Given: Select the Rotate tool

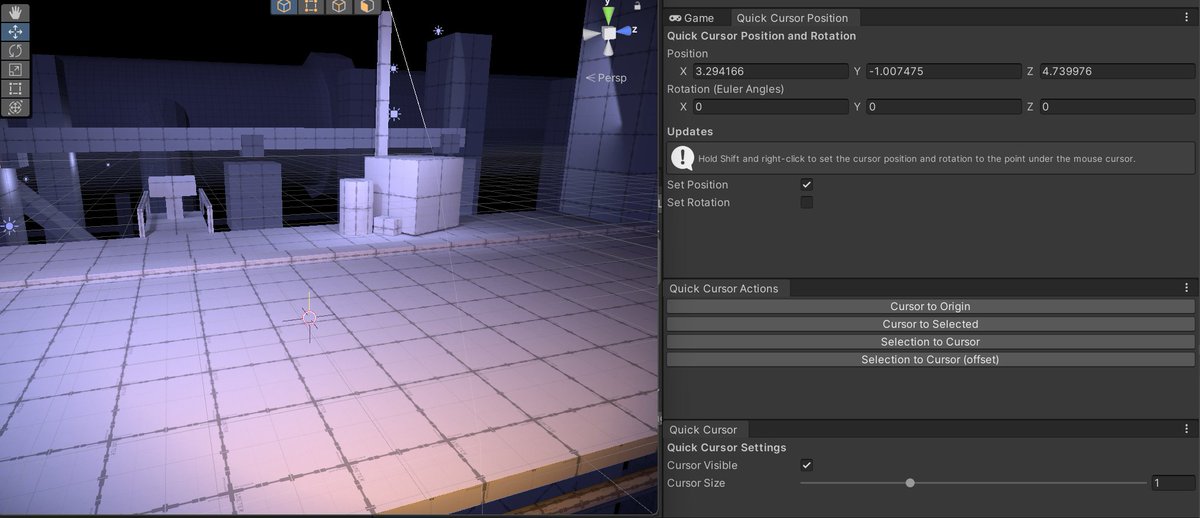Looking at the screenshot, I should click(x=16, y=51).
